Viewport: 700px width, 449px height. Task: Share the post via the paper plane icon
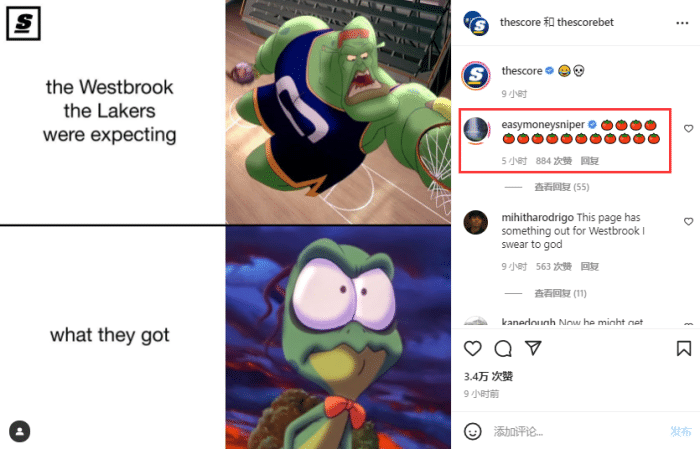[533, 348]
